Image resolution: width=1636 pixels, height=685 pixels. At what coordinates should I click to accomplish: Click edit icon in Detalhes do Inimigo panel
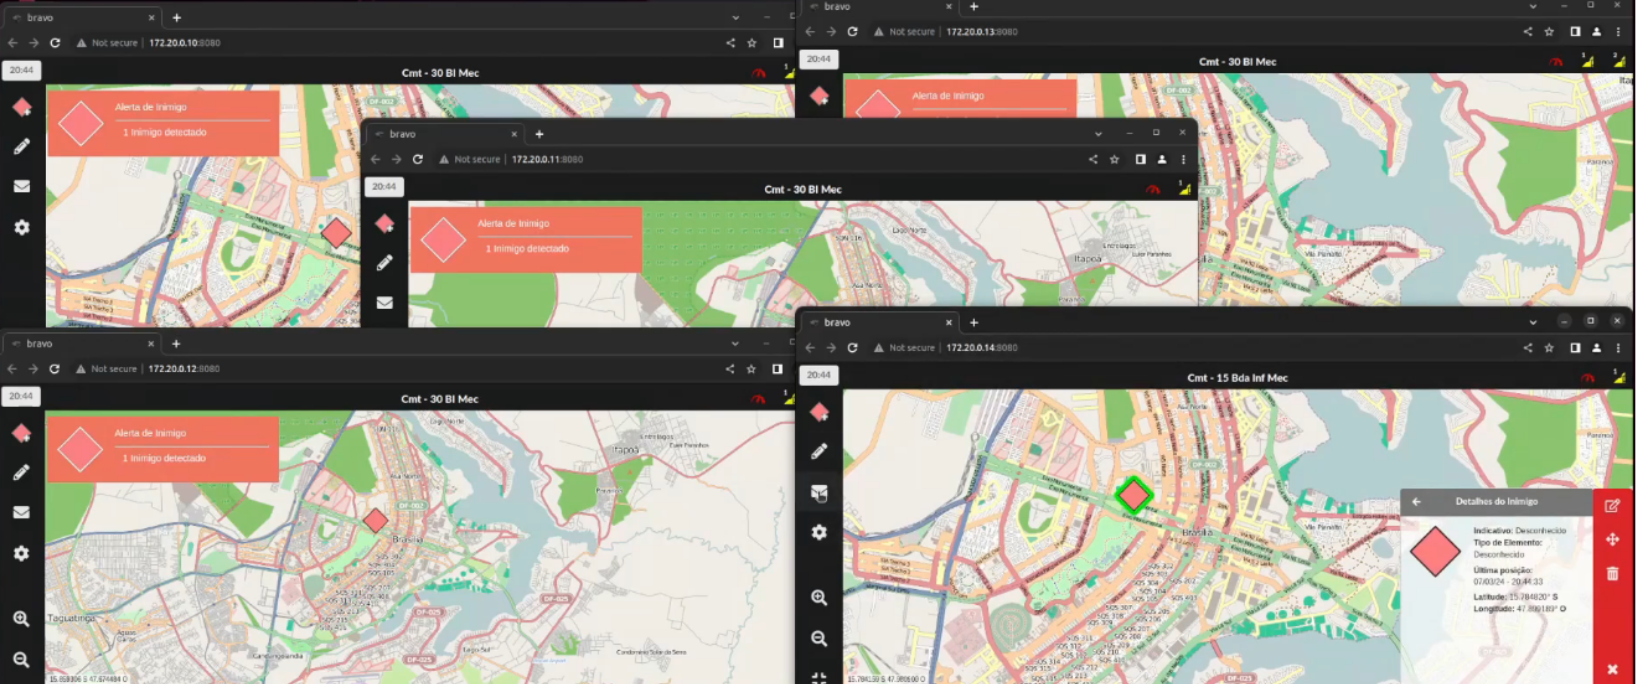pos(1612,506)
